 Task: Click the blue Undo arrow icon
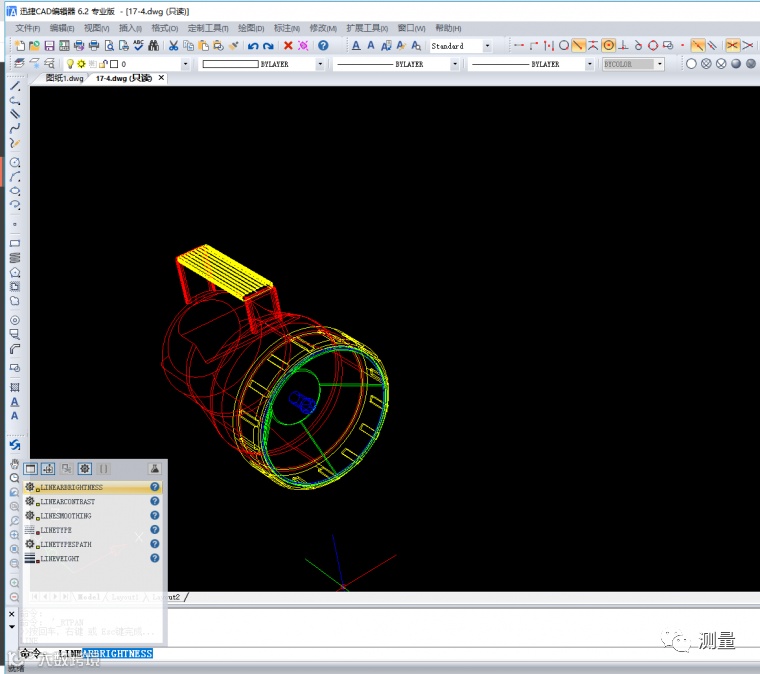(253, 46)
